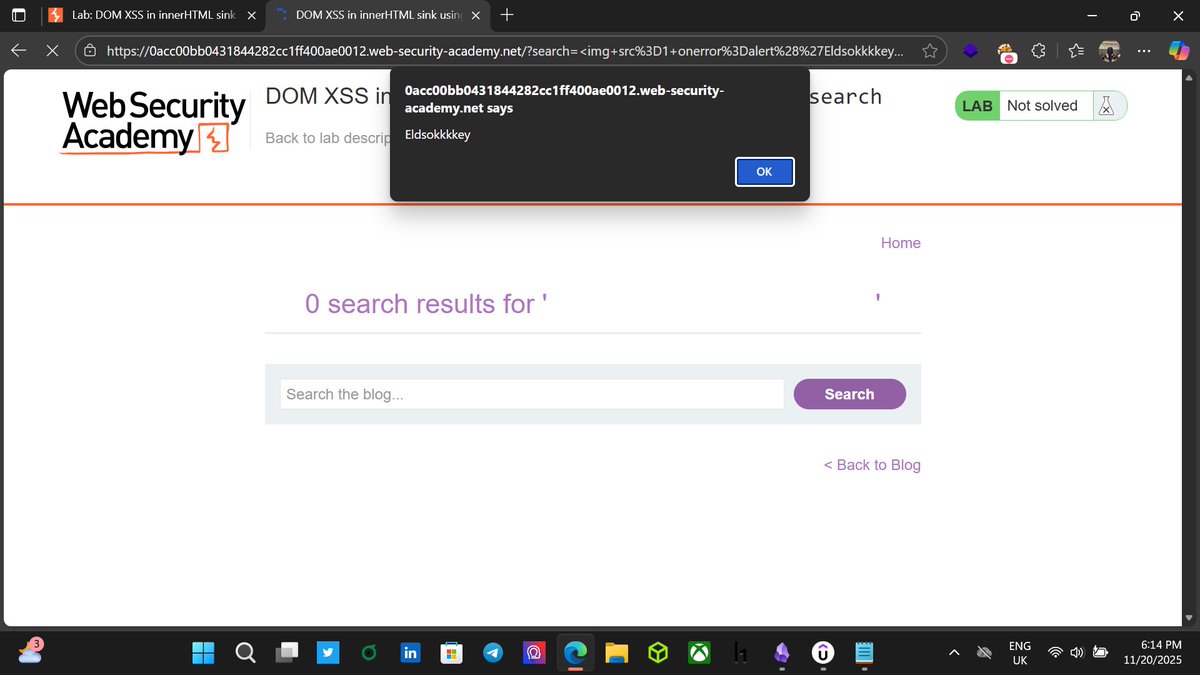The width and height of the screenshot is (1200, 675).
Task: Open the Favorites list
Action: 1076,52
